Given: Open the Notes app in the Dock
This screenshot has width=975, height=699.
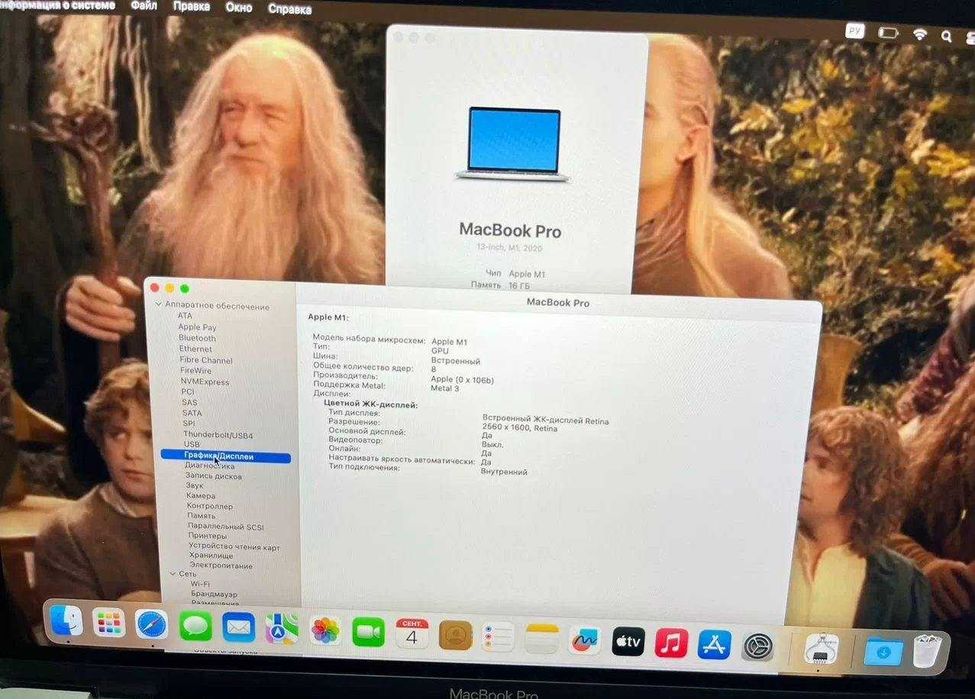Looking at the screenshot, I should coord(542,639).
